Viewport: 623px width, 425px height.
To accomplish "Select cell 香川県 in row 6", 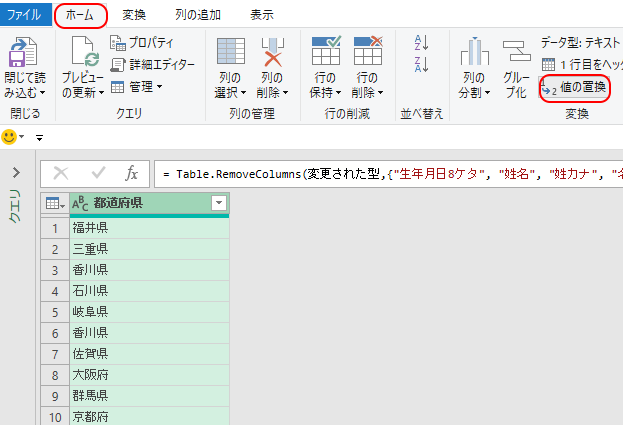I will (x=149, y=333).
